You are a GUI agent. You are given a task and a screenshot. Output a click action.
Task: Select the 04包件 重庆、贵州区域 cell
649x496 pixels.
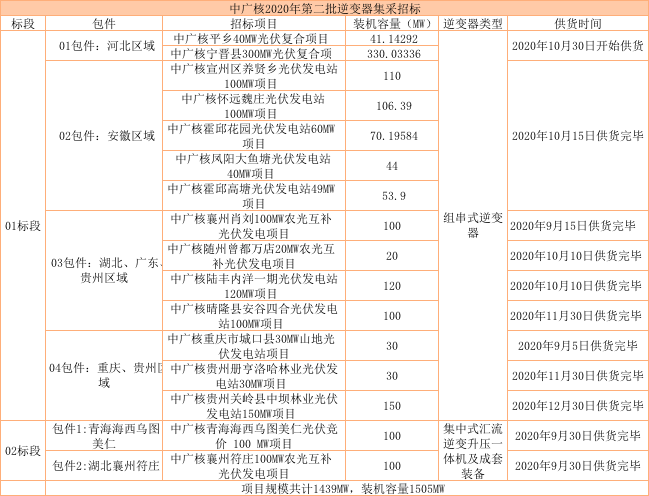(104, 376)
